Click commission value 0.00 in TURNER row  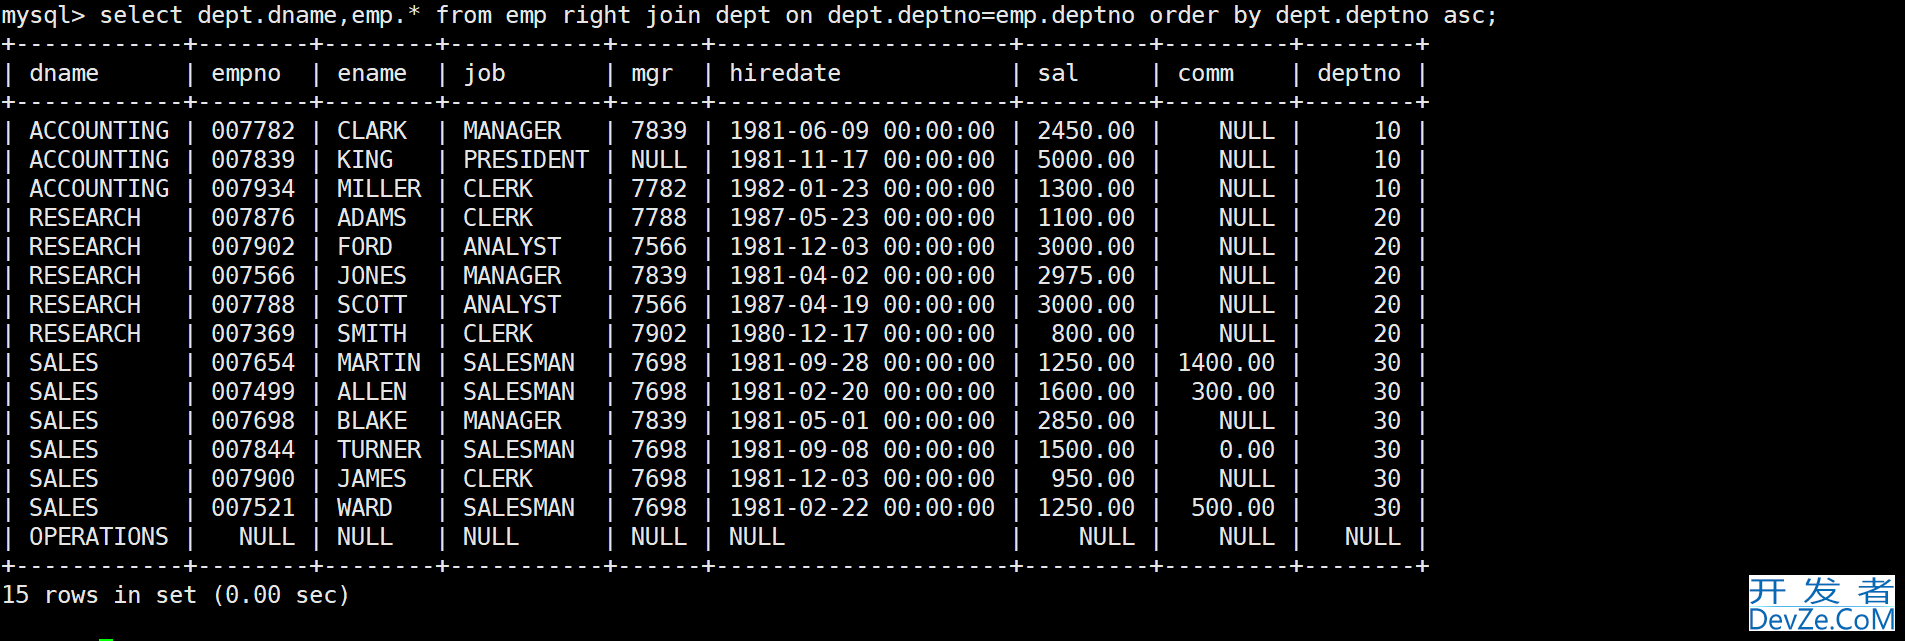pyautogui.click(x=1247, y=450)
